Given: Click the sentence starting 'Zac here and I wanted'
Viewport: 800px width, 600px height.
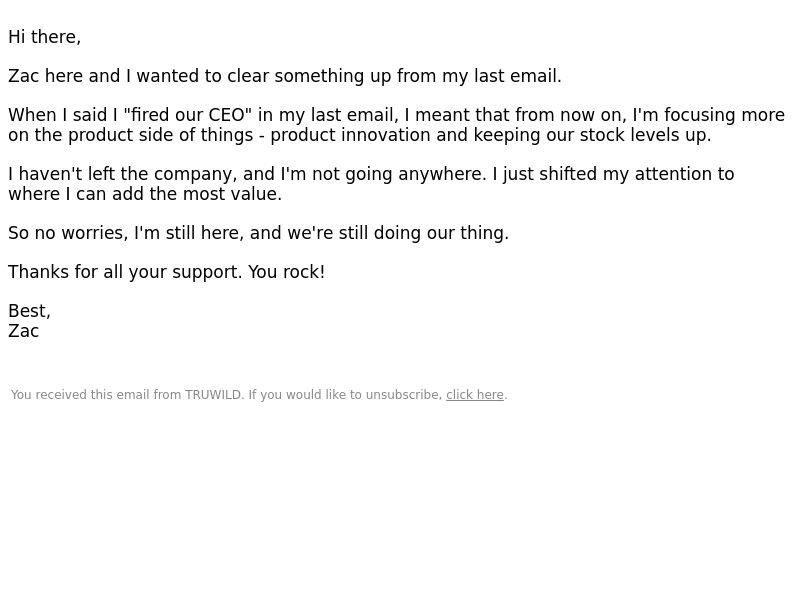Looking at the screenshot, I should (x=285, y=76).
